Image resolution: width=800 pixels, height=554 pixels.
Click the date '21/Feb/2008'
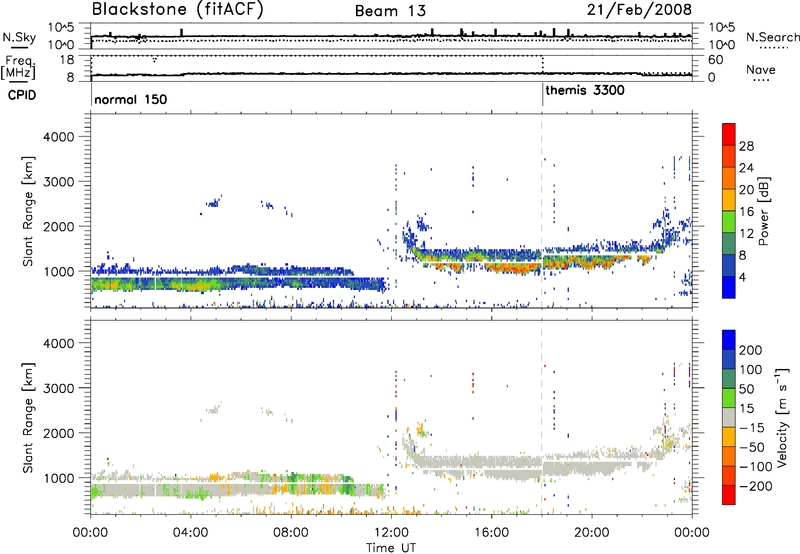click(x=639, y=9)
